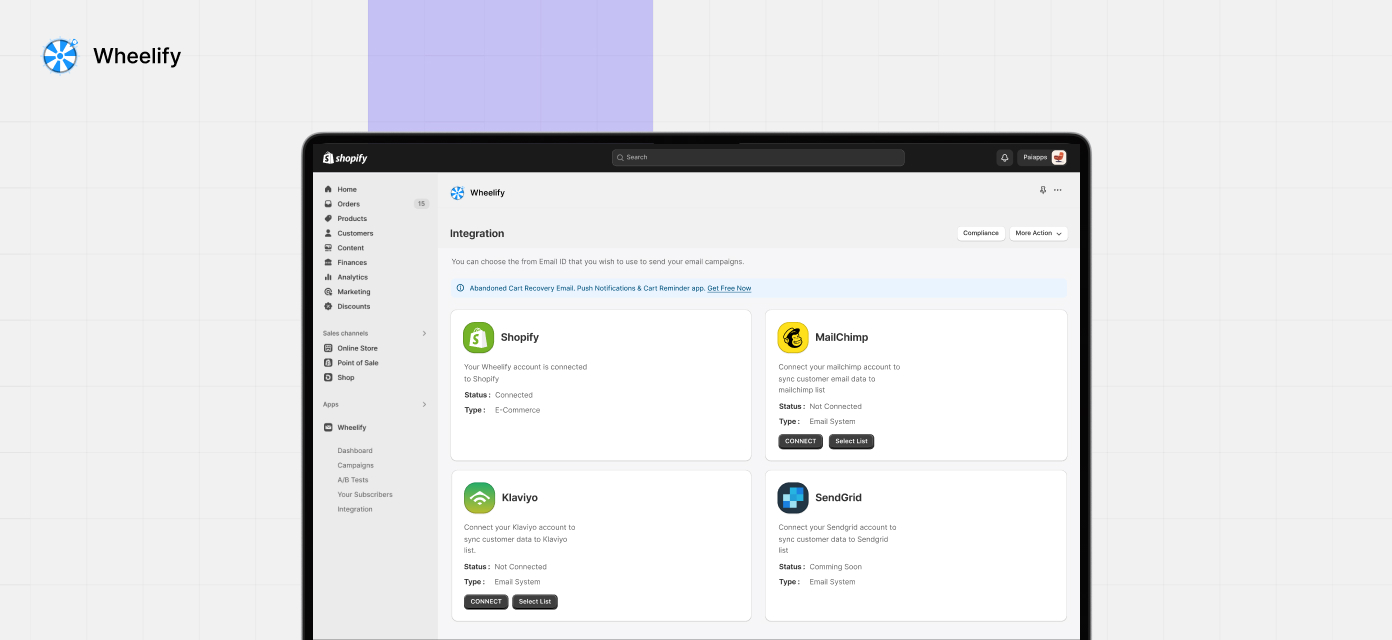Open the three-dot more options menu
The height and width of the screenshot is (640, 1392).
pyautogui.click(x=1058, y=190)
